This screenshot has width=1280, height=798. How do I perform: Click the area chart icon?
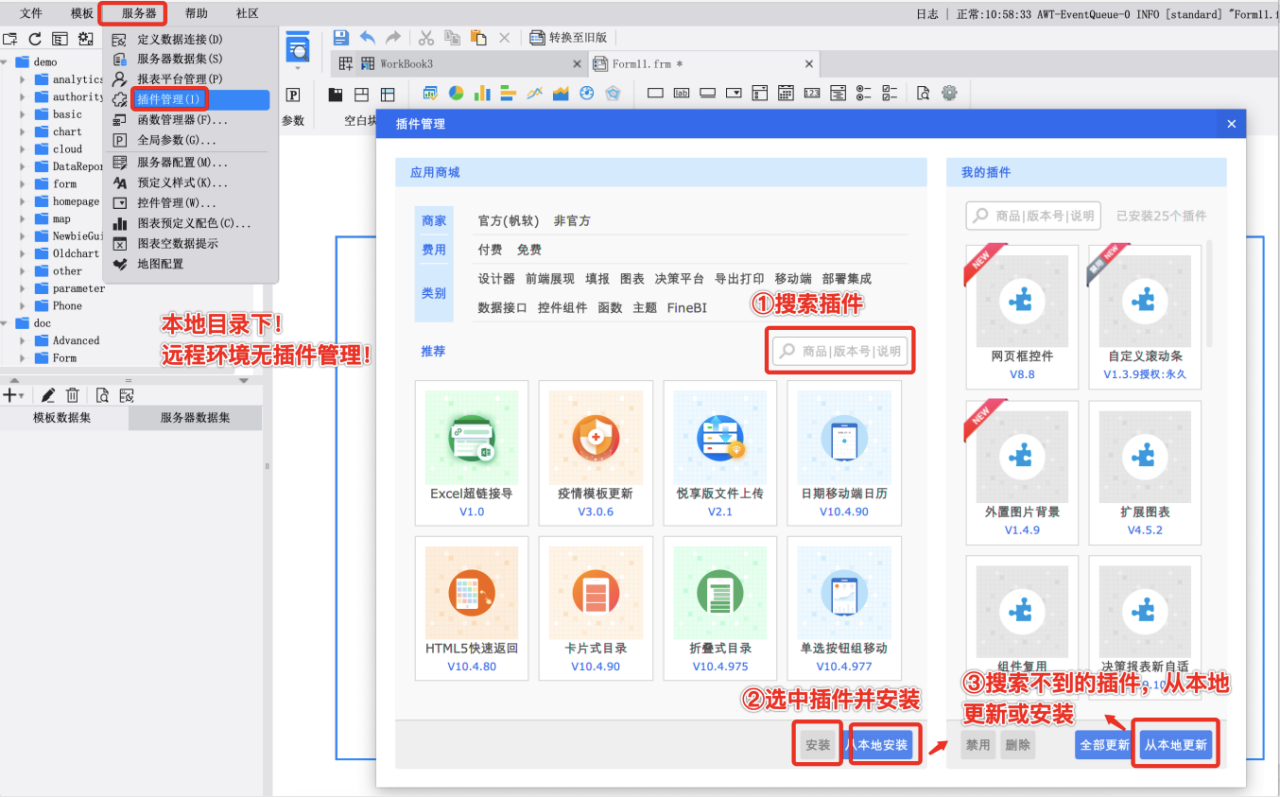561,93
